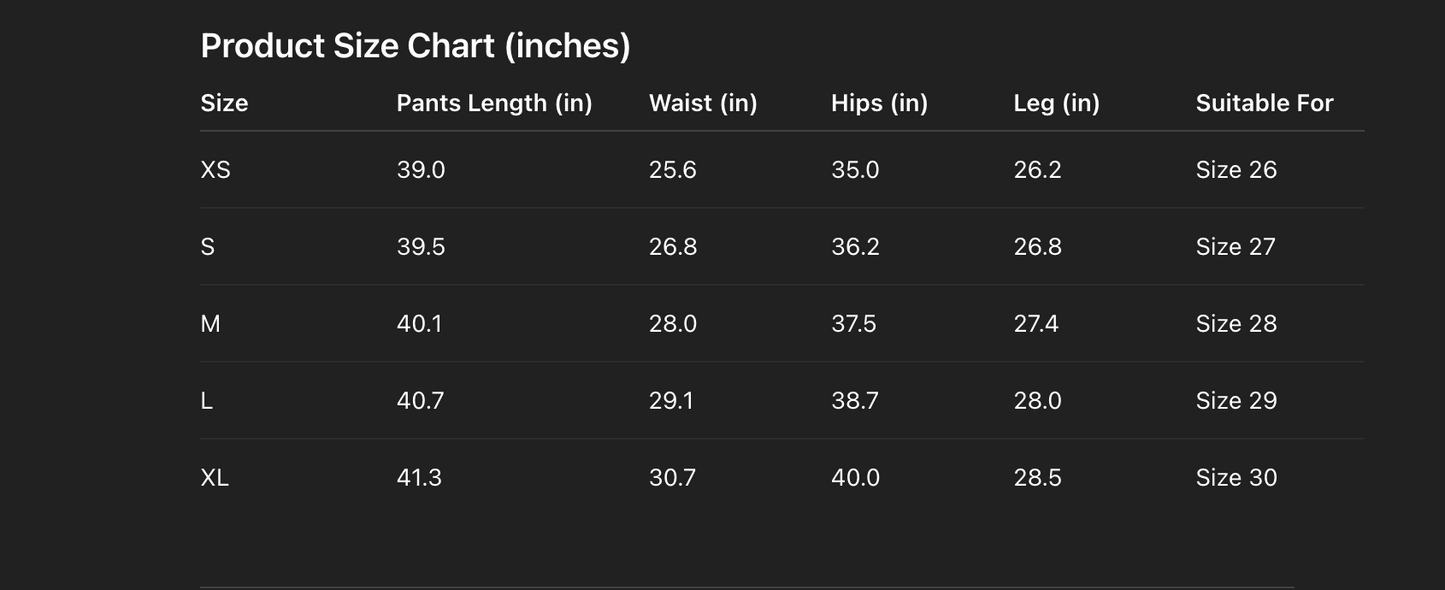Click the XS pants length value 39.0

(420, 170)
